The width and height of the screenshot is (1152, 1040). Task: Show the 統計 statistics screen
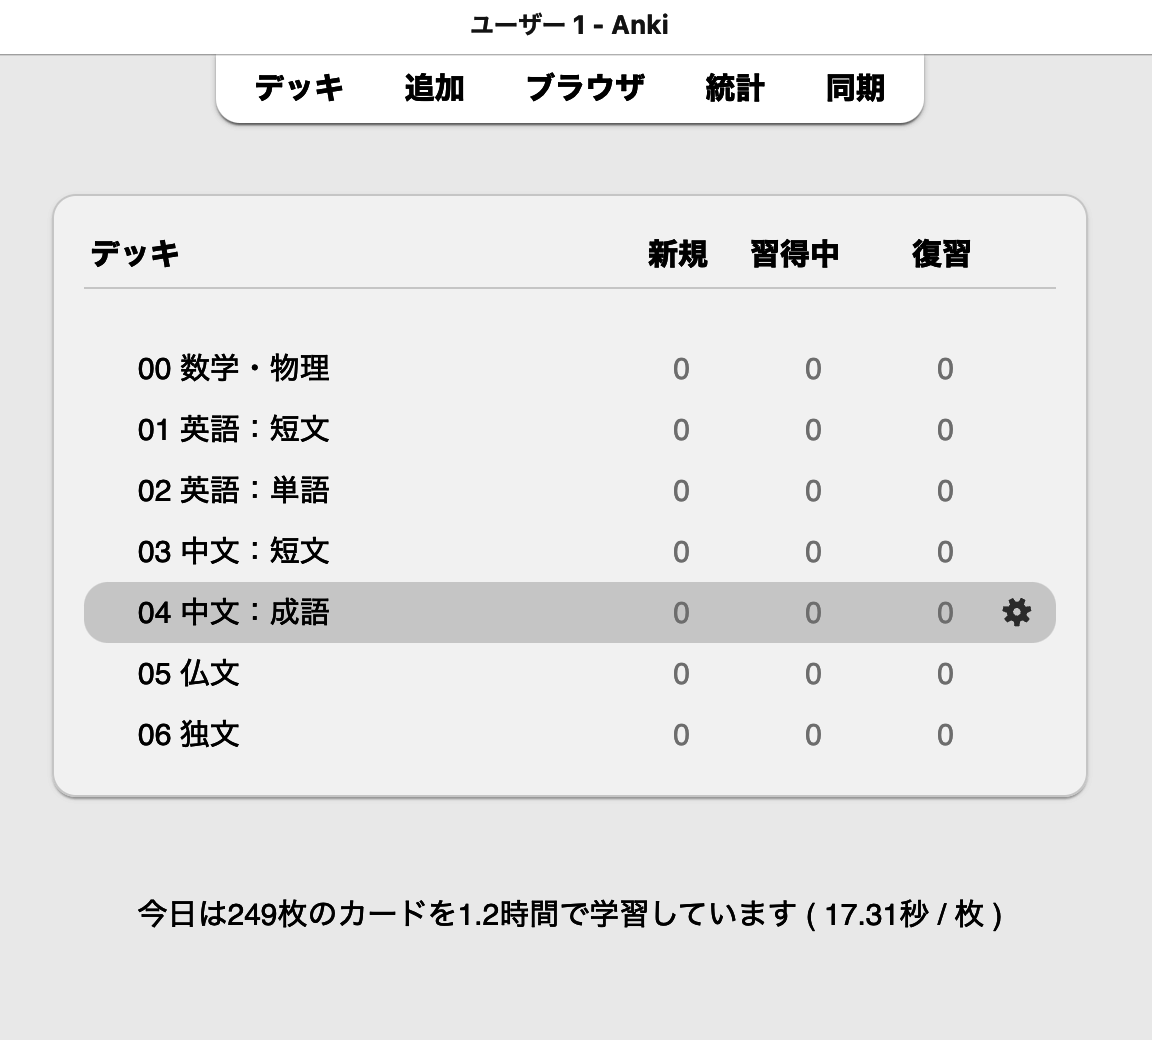pyautogui.click(x=735, y=88)
